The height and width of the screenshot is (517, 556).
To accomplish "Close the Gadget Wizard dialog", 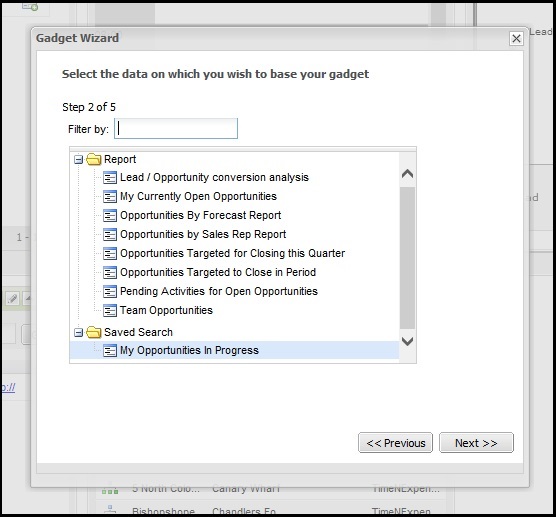I will click(x=516, y=38).
